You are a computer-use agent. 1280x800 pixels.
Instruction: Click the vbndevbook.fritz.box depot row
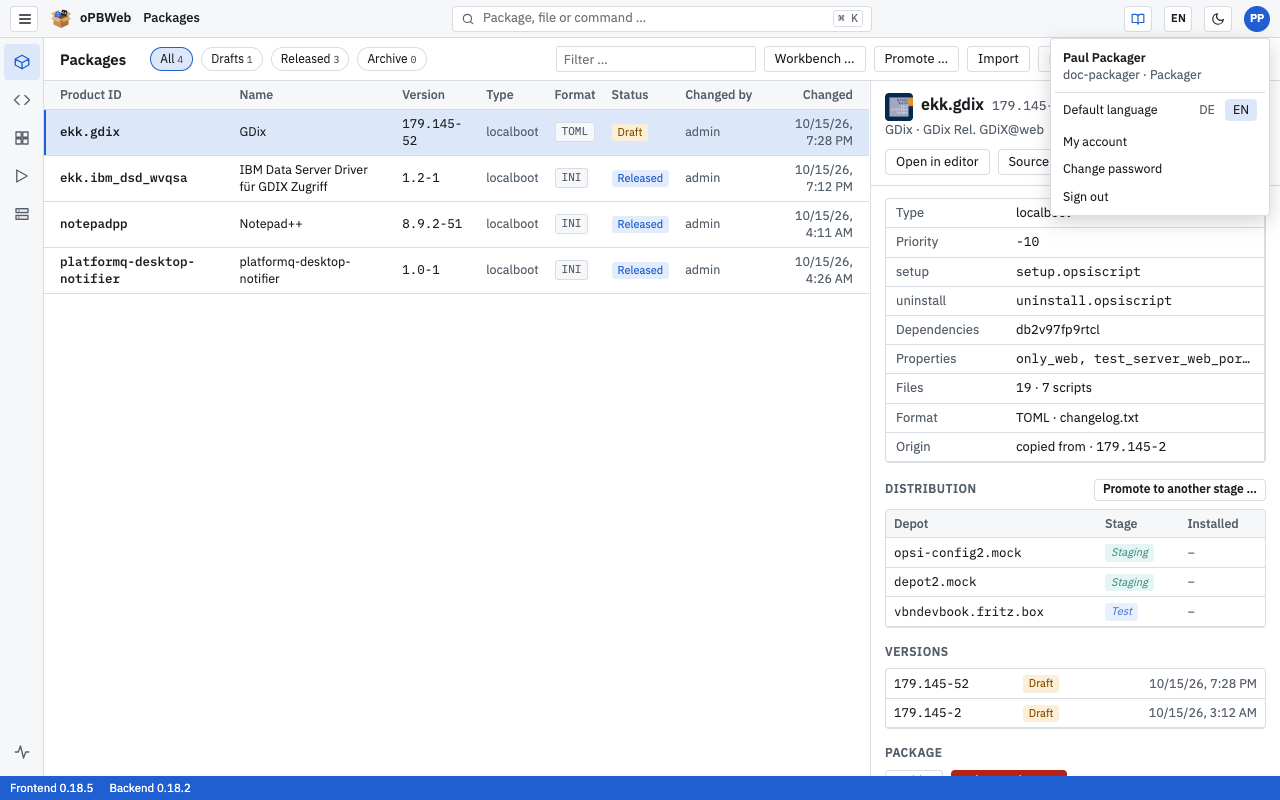click(x=1075, y=611)
